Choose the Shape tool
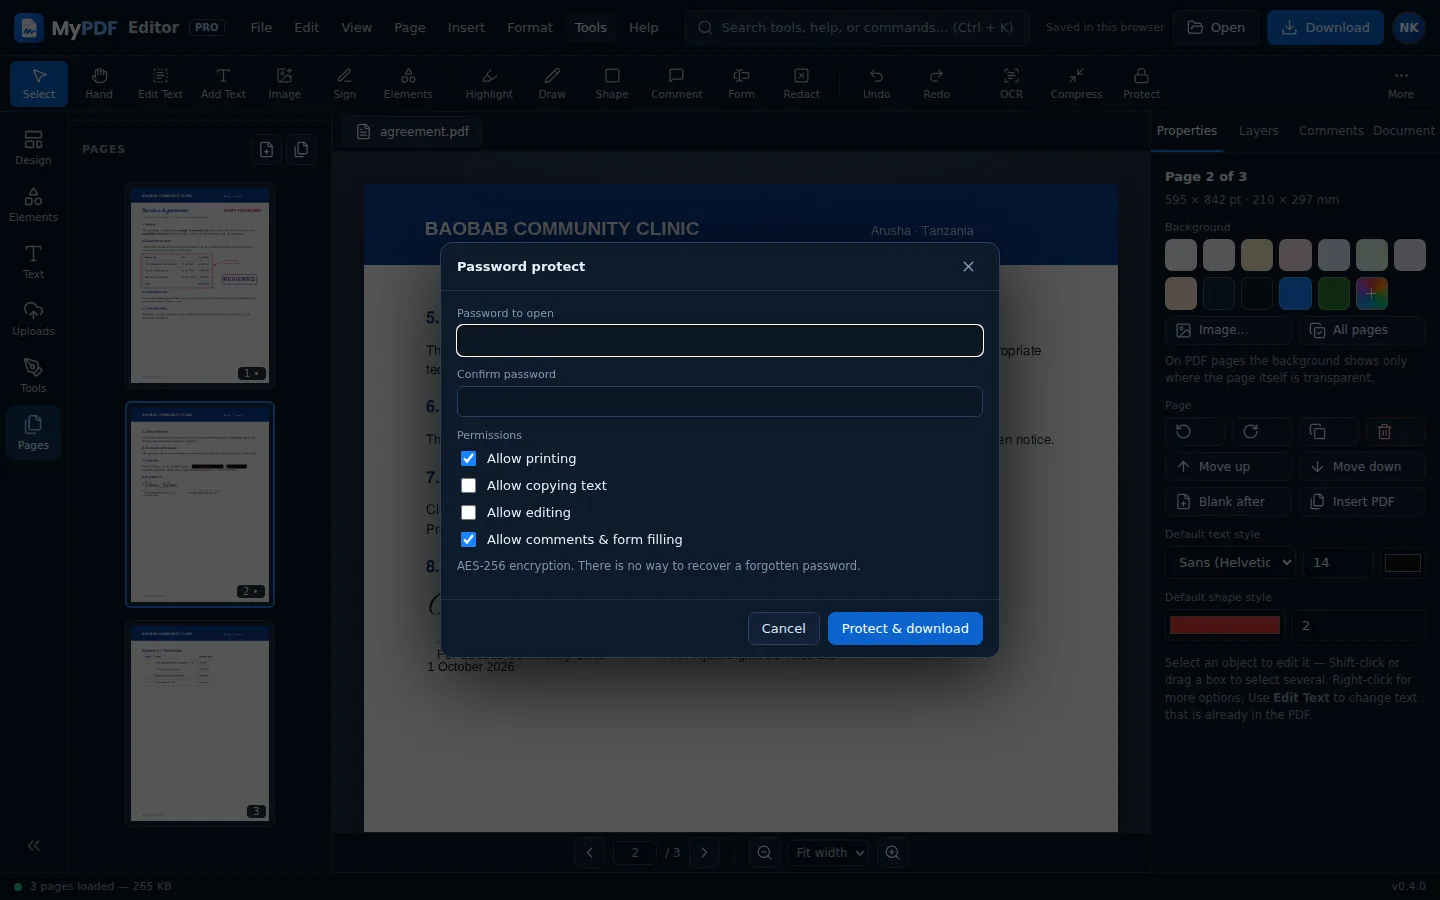This screenshot has width=1440, height=900. tap(612, 83)
